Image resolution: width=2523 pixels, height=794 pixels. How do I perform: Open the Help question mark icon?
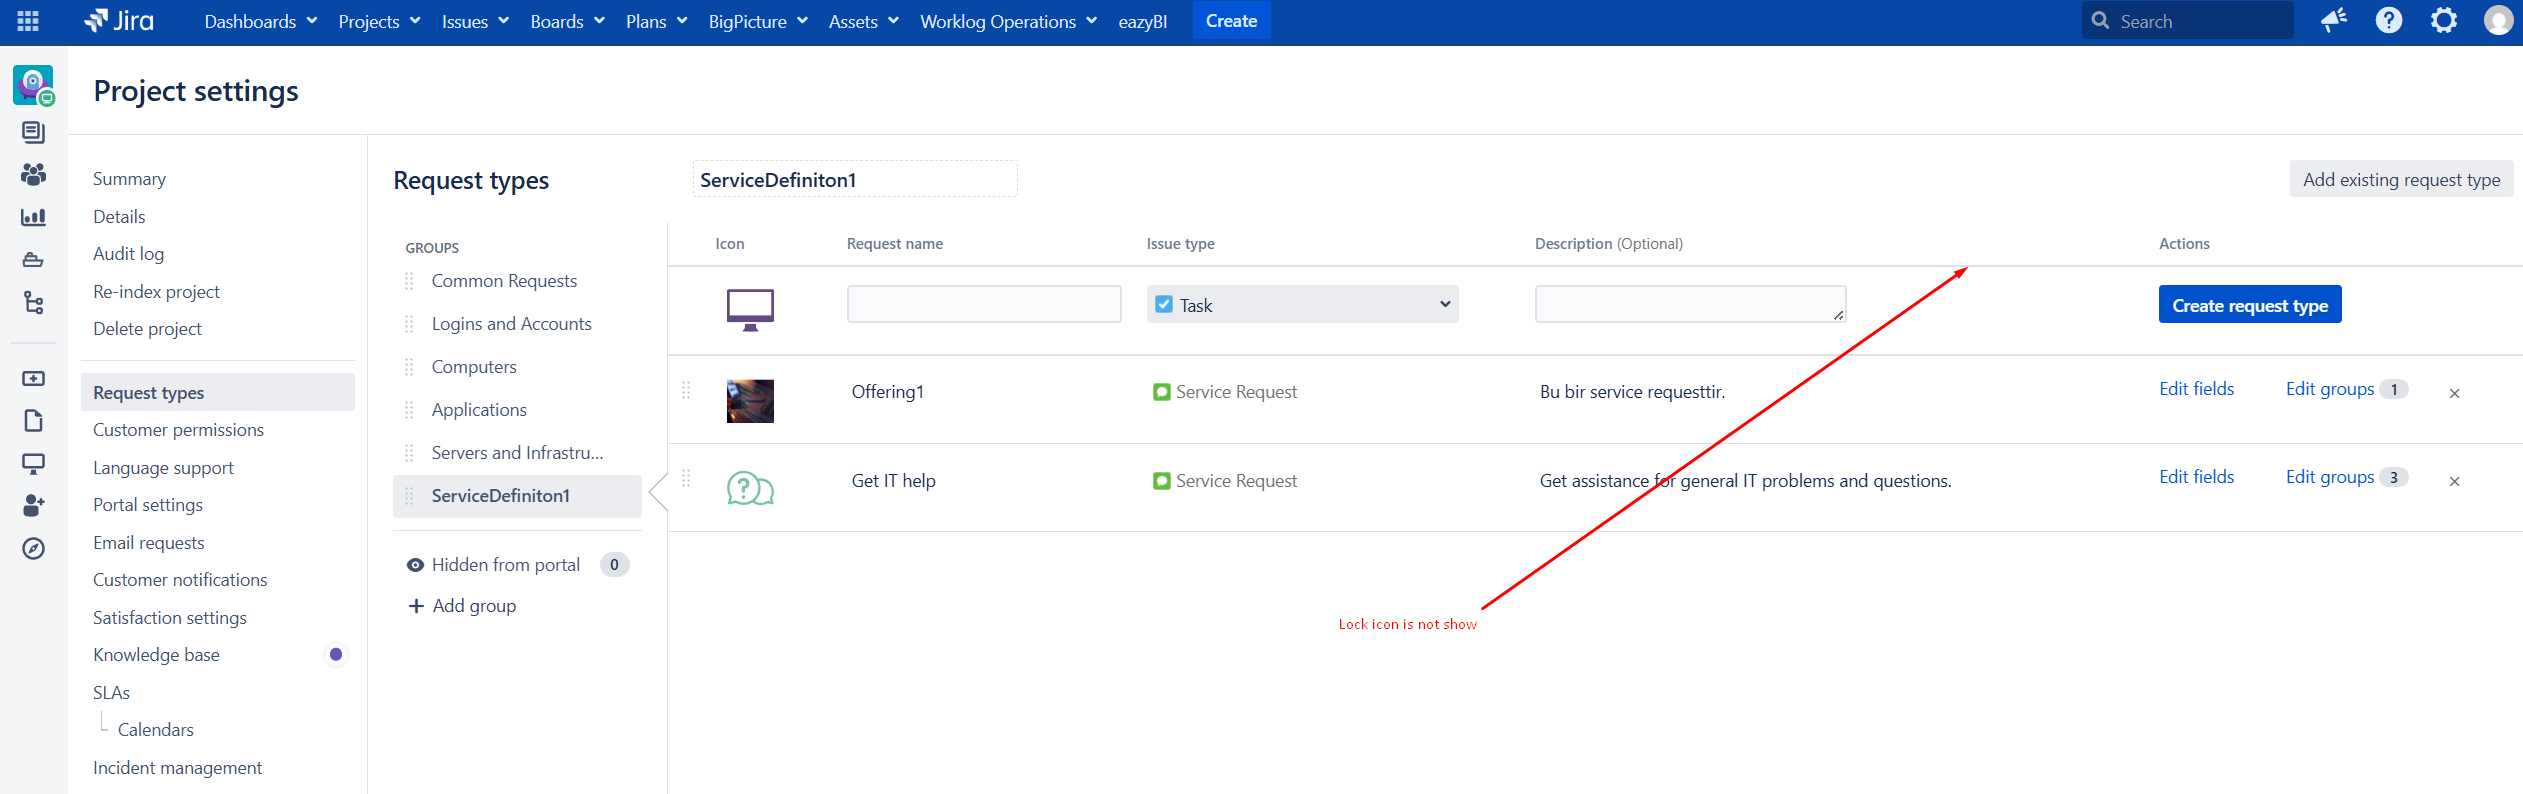point(2389,21)
